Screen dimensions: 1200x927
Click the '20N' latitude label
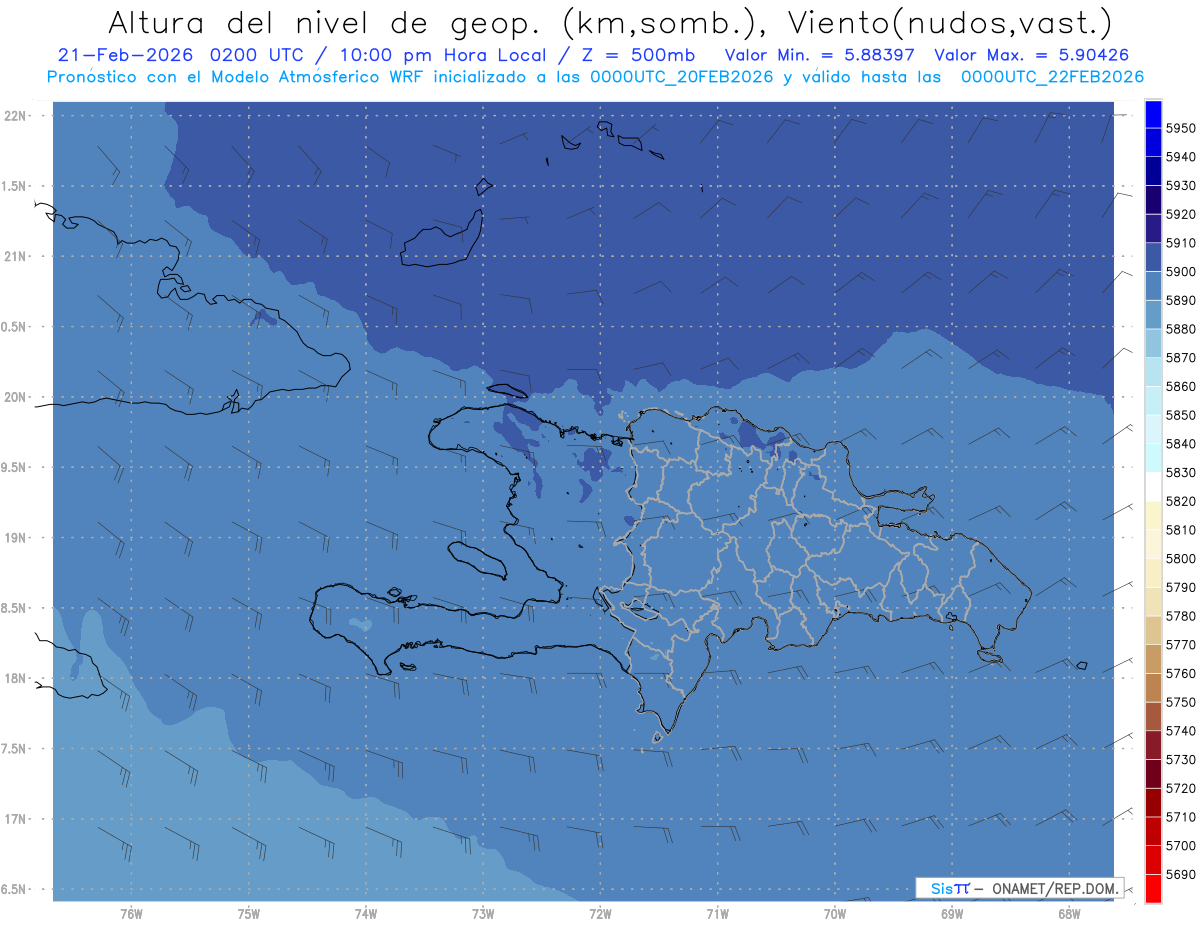tap(15, 397)
